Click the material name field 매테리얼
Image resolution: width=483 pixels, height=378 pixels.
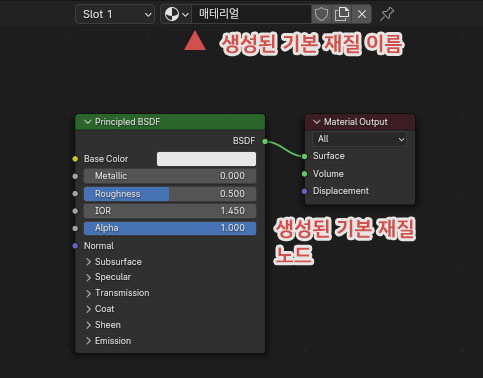click(251, 14)
